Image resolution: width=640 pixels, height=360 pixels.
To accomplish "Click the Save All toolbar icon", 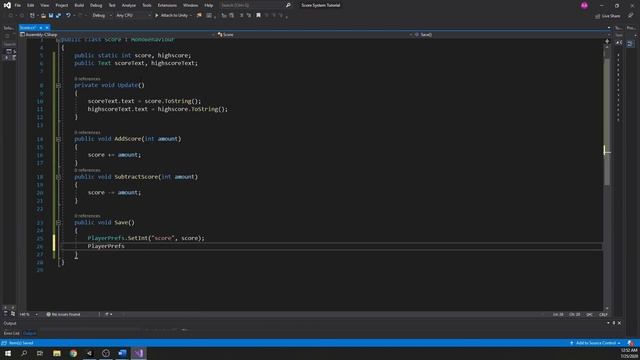I will point(58,16).
